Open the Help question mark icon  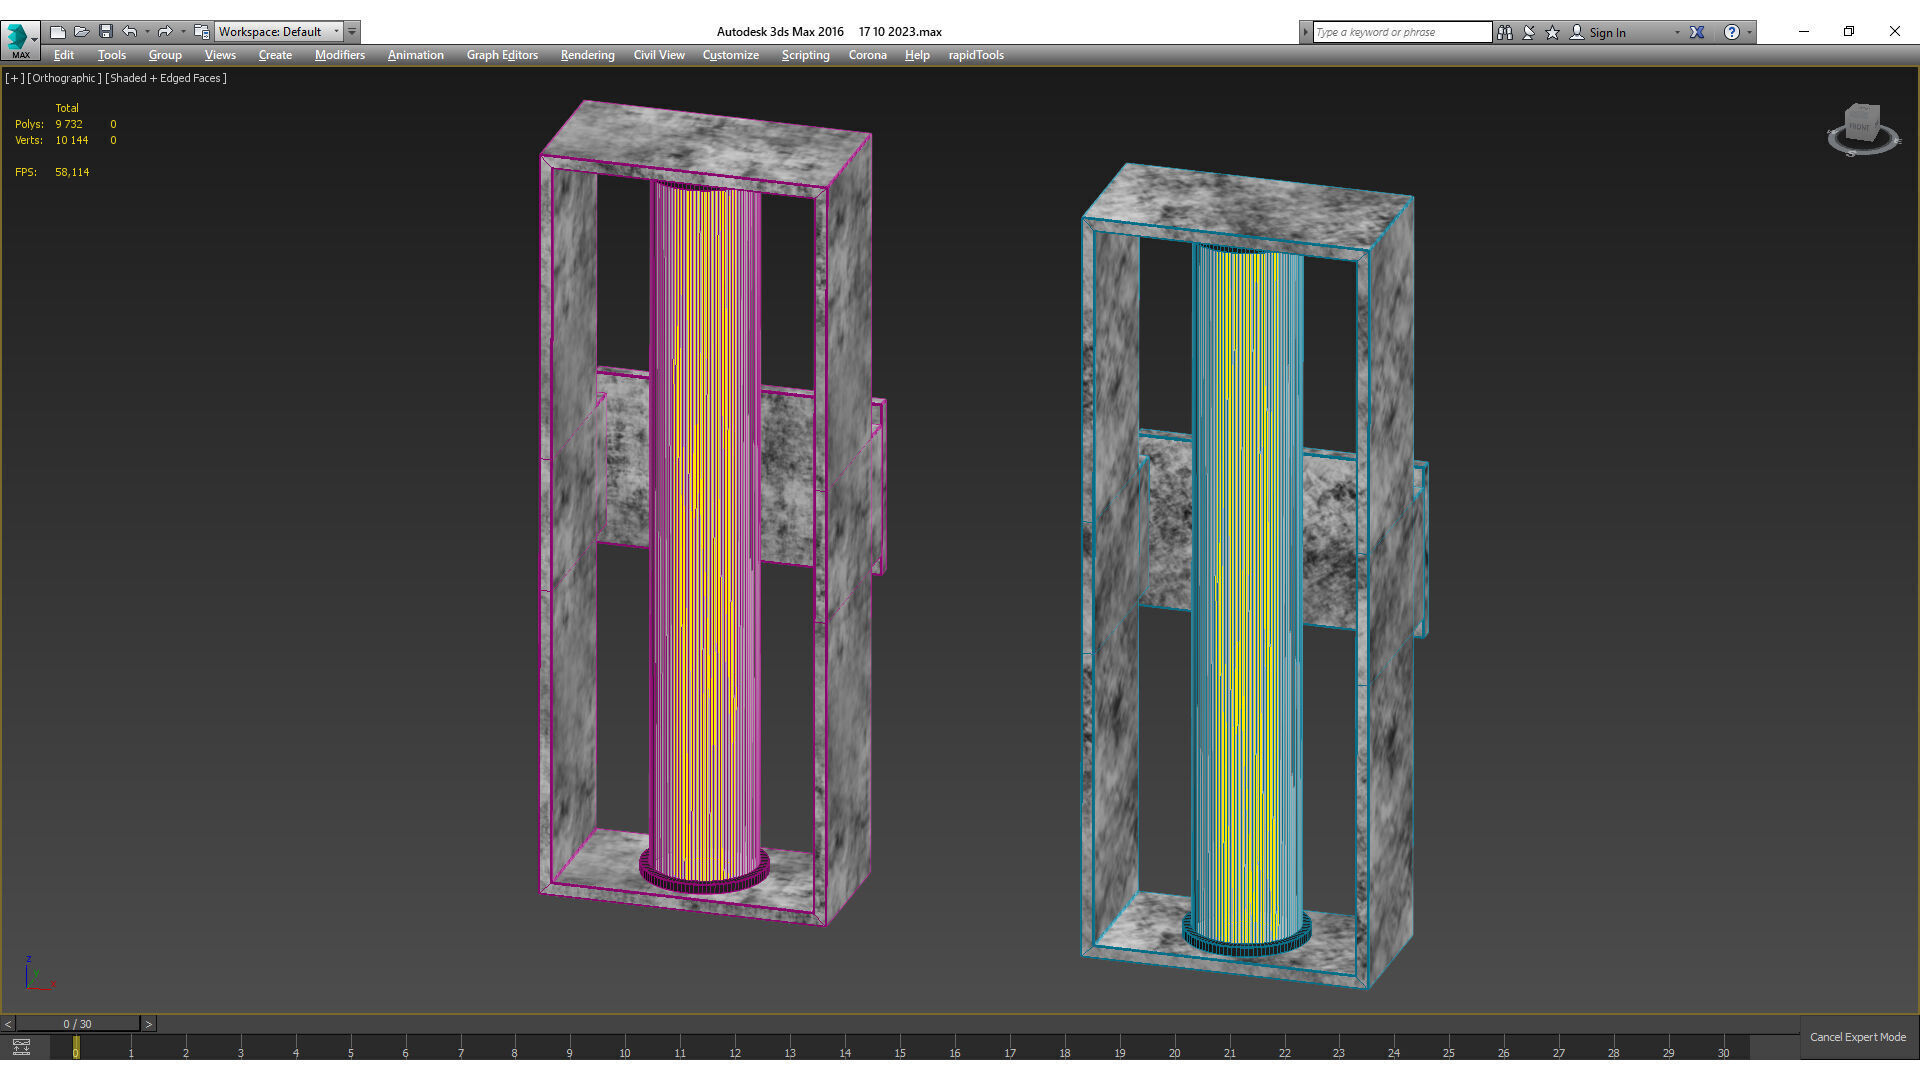pyautogui.click(x=1732, y=32)
